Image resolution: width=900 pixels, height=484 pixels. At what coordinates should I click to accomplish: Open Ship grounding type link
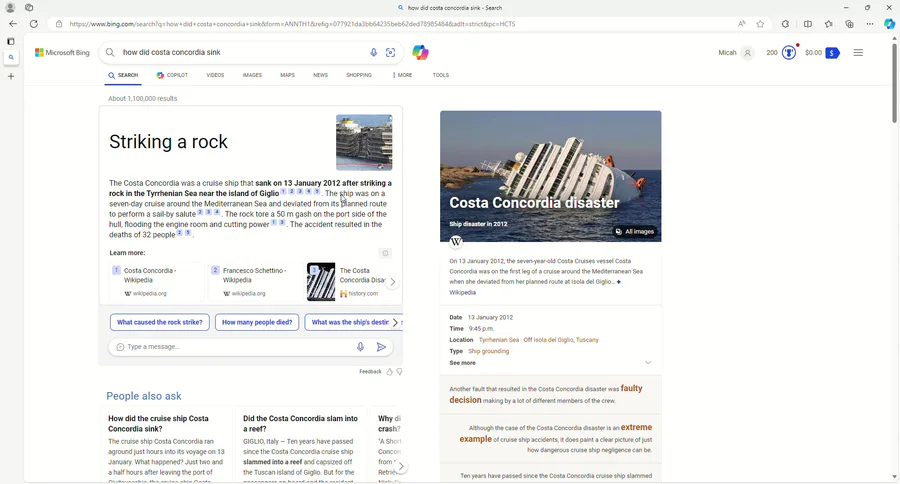488,351
